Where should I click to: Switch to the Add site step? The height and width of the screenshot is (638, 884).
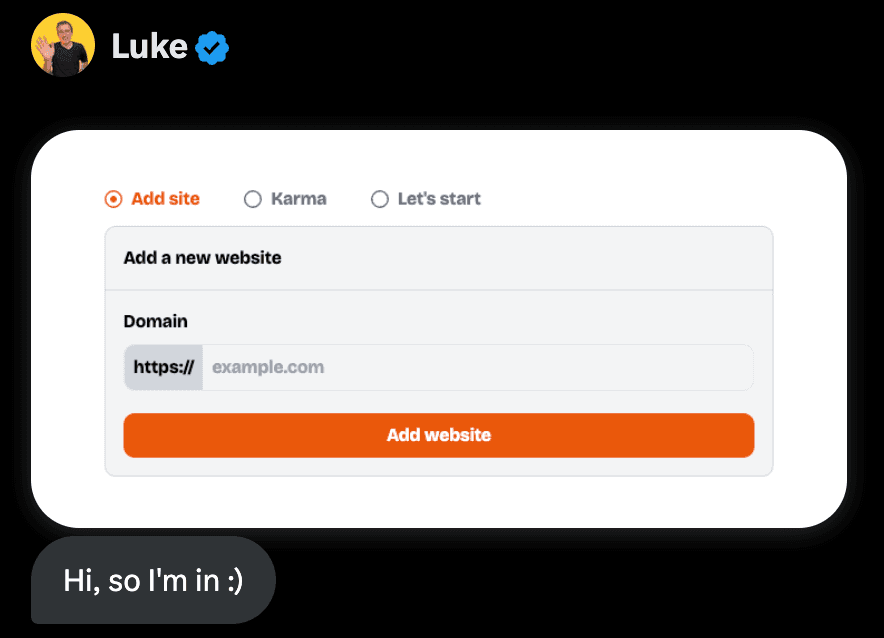[x=152, y=199]
